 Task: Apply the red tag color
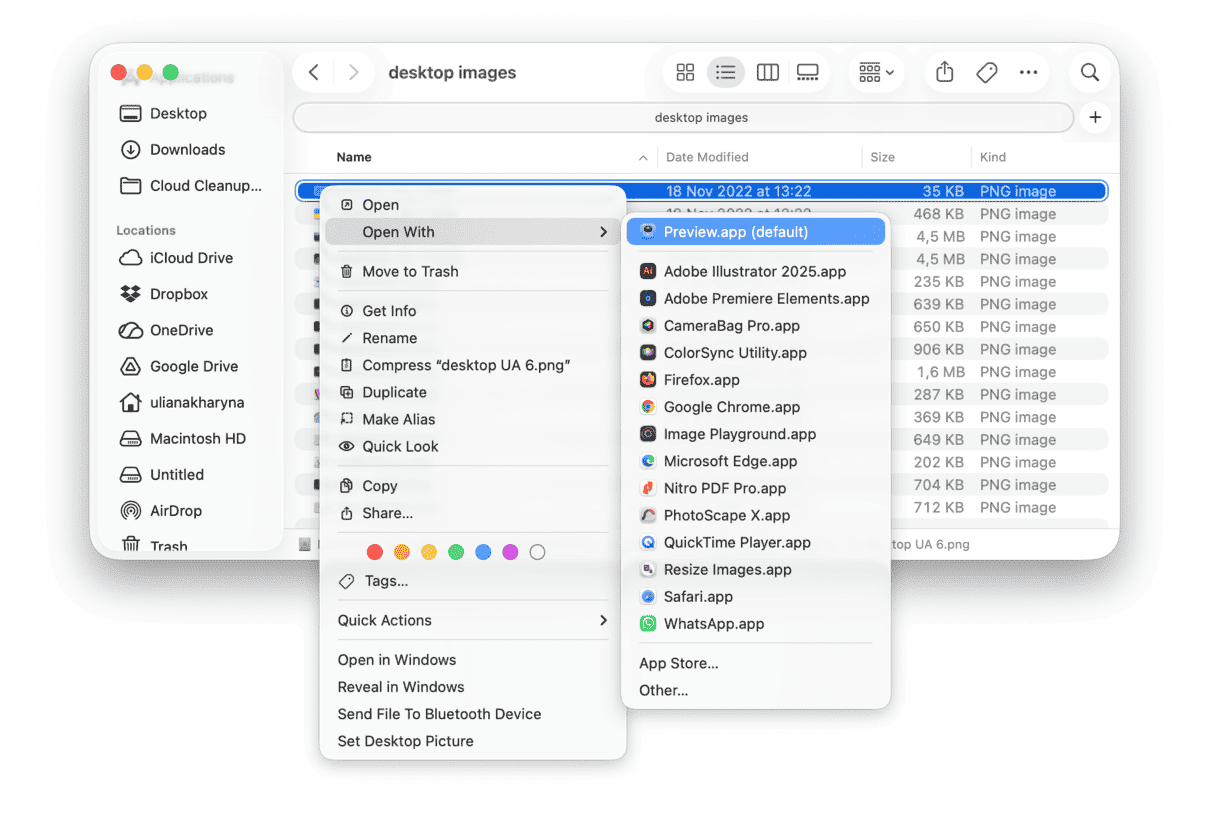(375, 552)
